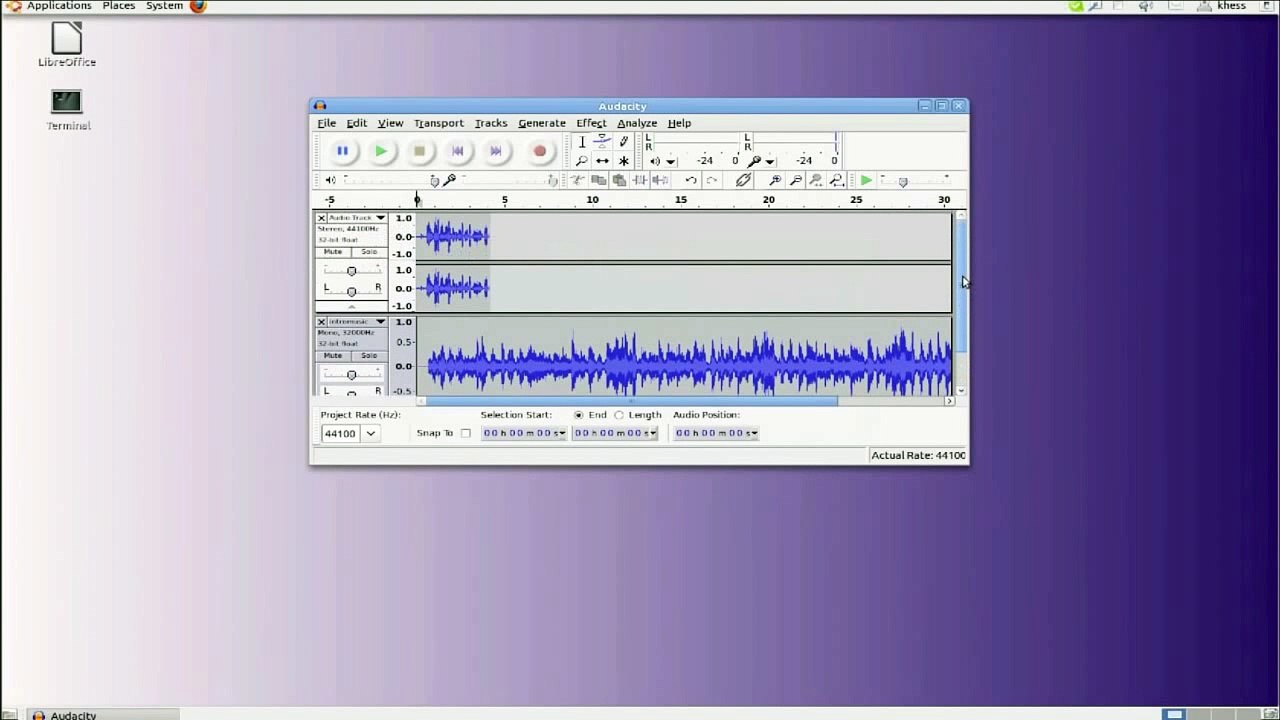The image size is (1280, 720).
Task: Click the Cut scissors icon
Action: click(x=577, y=180)
